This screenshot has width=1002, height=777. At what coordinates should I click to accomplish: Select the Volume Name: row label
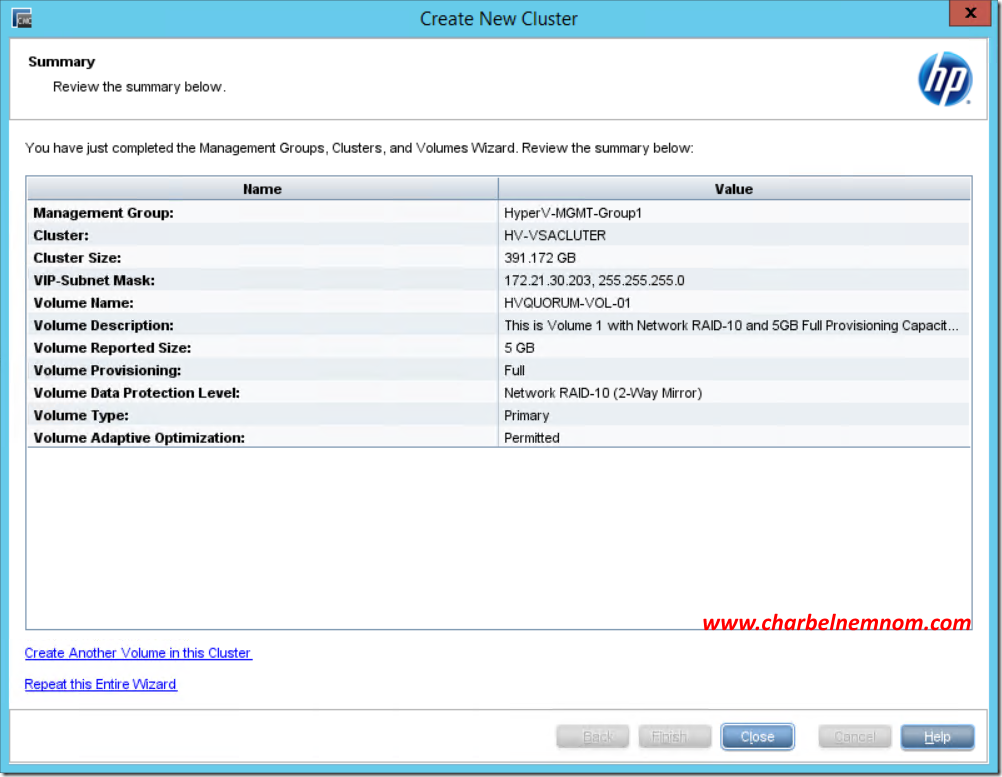tap(83, 303)
